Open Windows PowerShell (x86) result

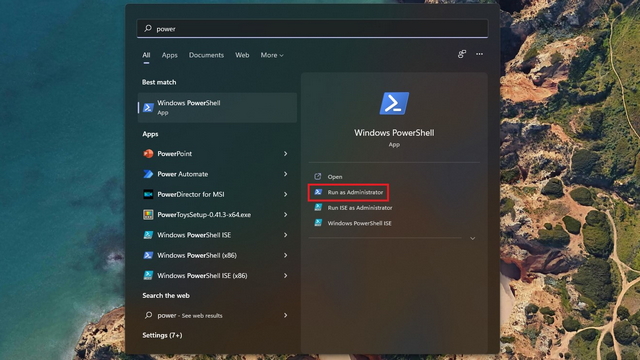(216, 256)
